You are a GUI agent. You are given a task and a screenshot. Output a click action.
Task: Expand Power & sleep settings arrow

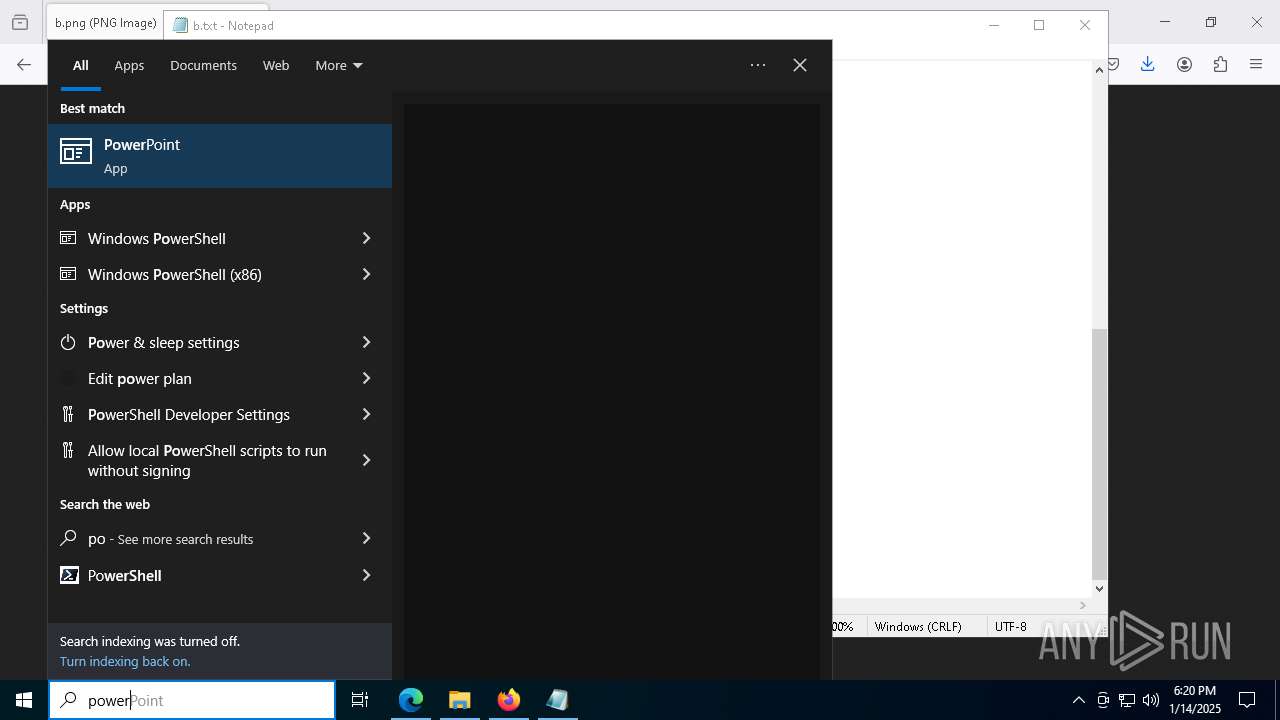[366, 342]
